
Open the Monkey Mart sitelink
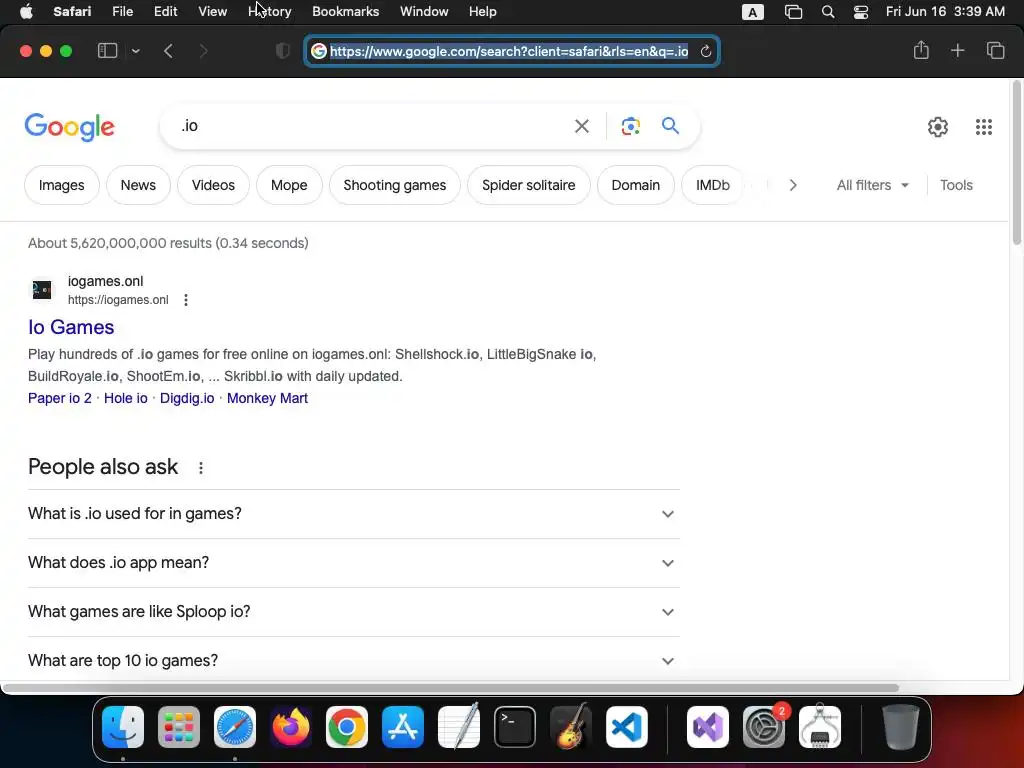click(267, 398)
